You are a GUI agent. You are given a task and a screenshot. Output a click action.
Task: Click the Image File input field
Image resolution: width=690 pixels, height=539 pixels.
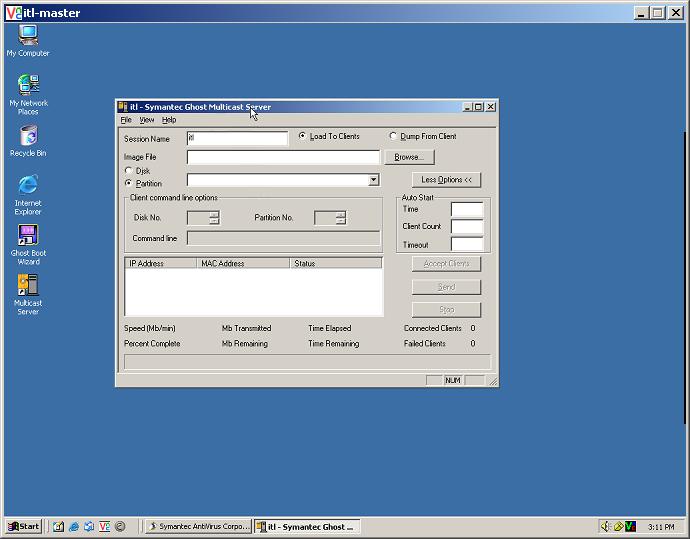click(x=283, y=157)
